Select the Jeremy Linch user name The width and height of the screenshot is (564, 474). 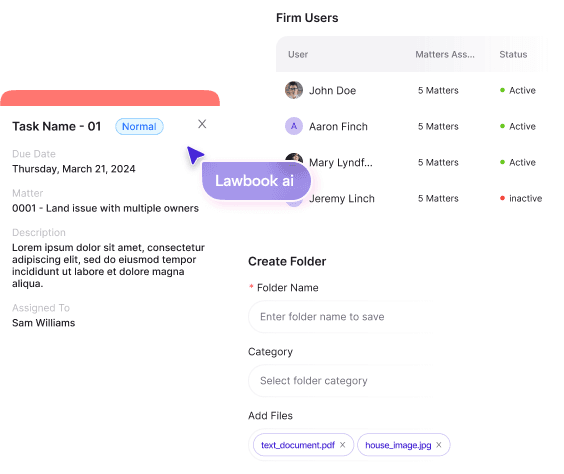point(342,199)
